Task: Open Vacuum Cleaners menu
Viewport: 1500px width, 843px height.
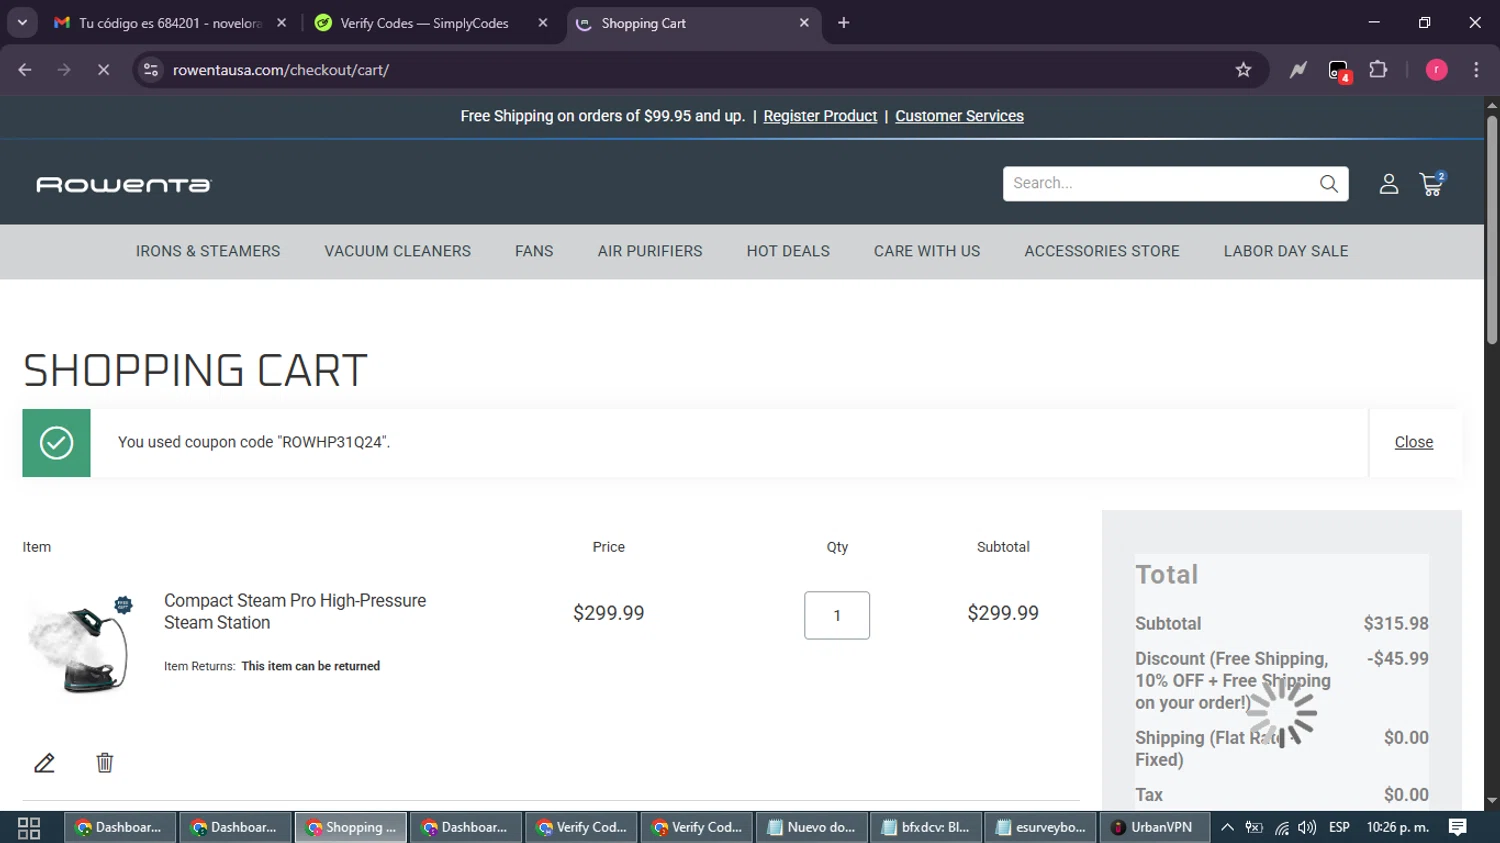Action: click(397, 252)
